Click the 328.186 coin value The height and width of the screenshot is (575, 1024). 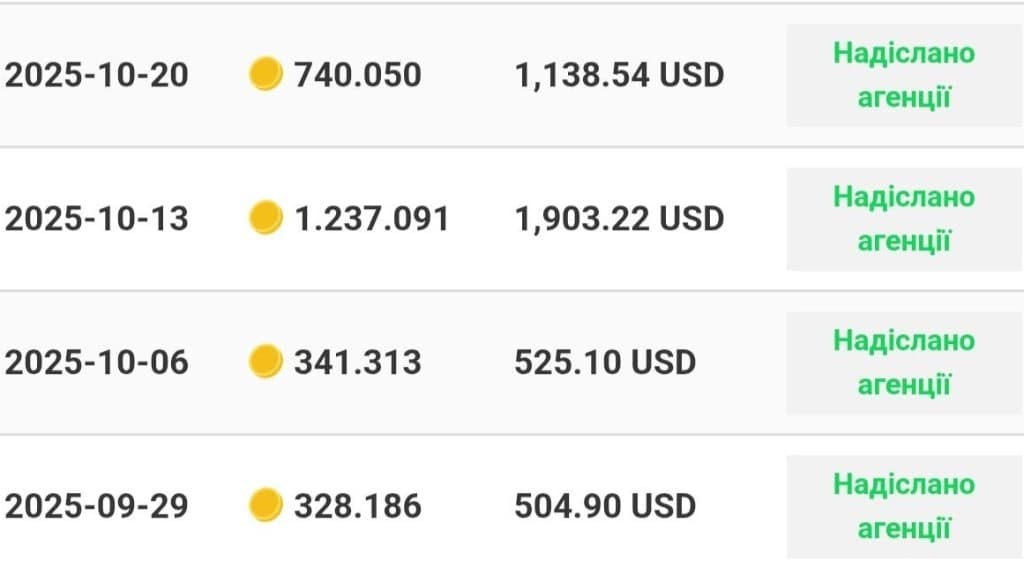(x=358, y=505)
